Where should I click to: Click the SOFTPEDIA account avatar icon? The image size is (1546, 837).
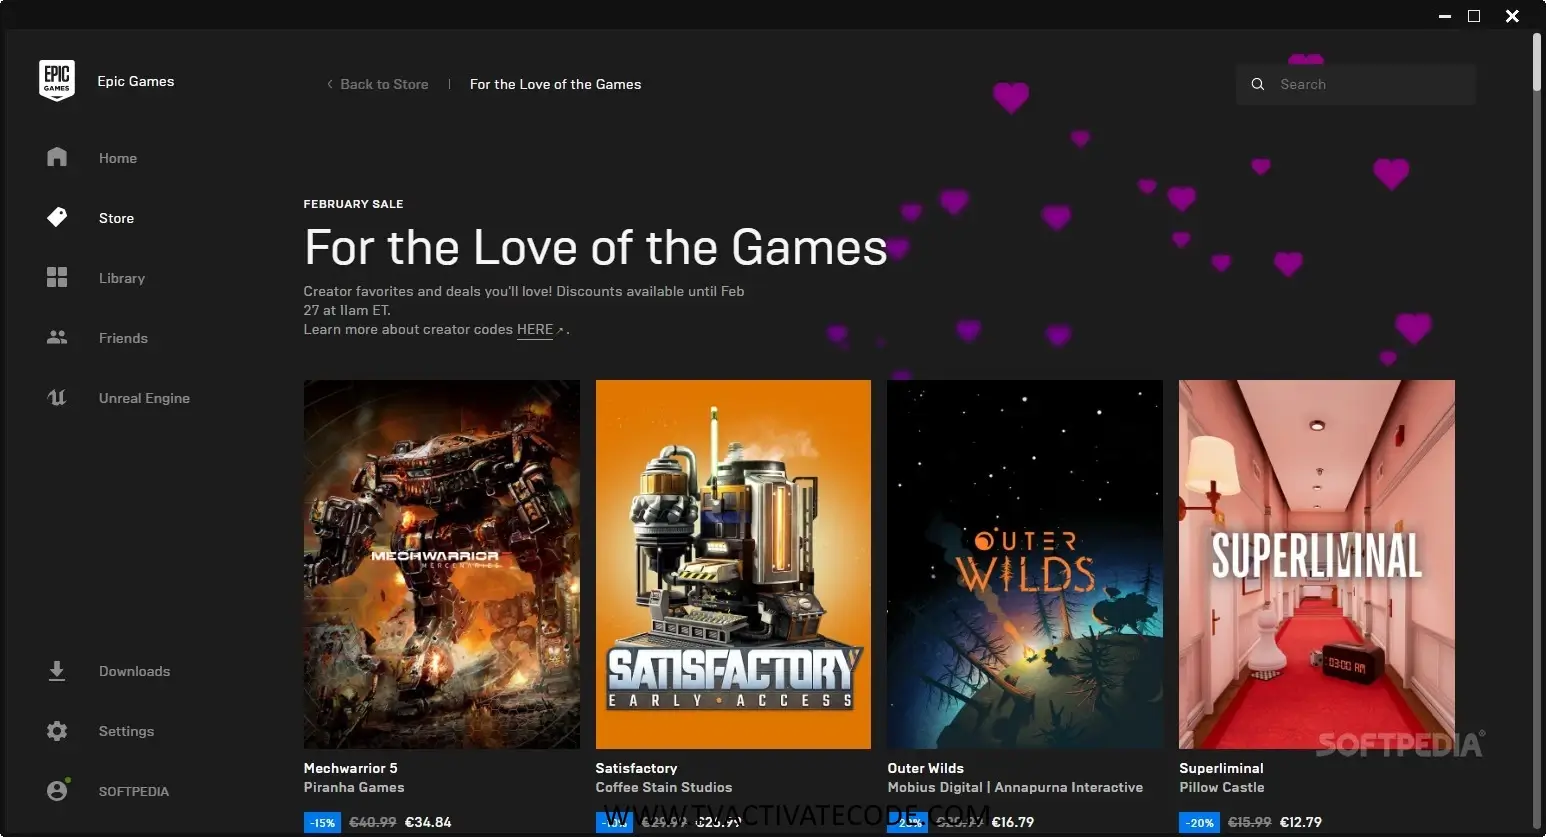pos(57,790)
